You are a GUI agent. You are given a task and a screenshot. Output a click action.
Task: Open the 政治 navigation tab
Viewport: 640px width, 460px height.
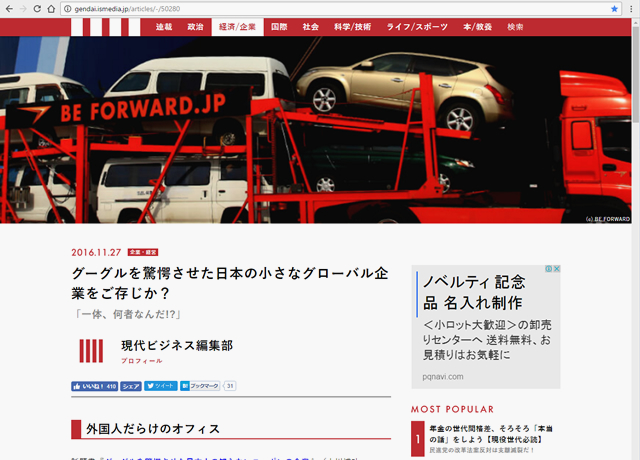pyautogui.click(x=194, y=27)
